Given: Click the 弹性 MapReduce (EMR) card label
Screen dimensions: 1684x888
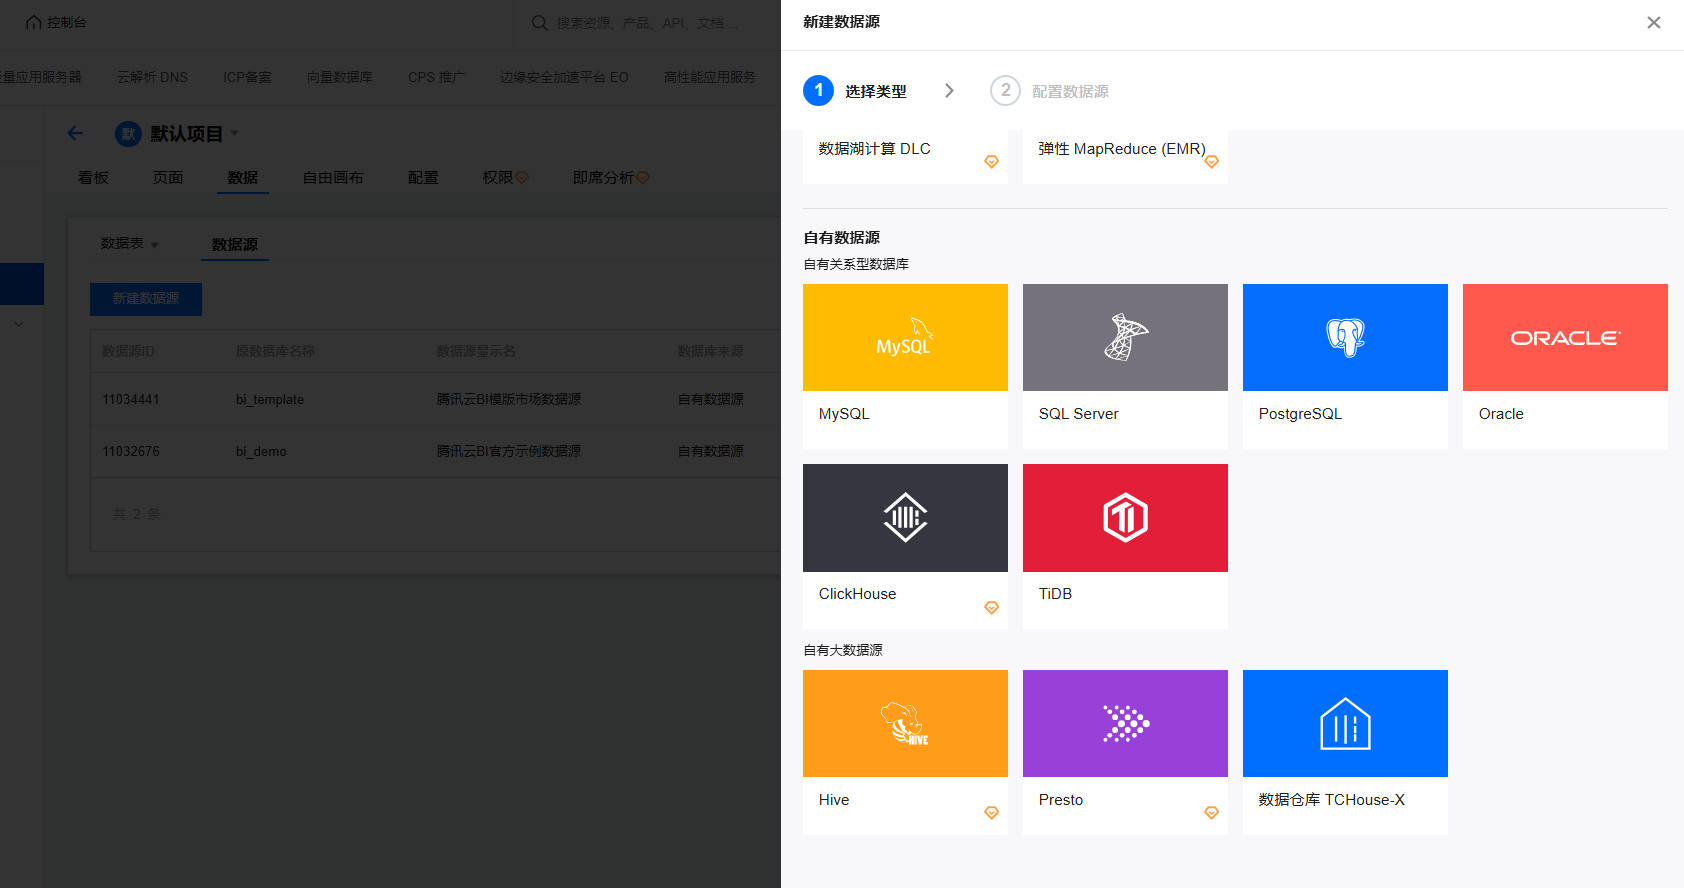Looking at the screenshot, I should click(x=1122, y=149).
